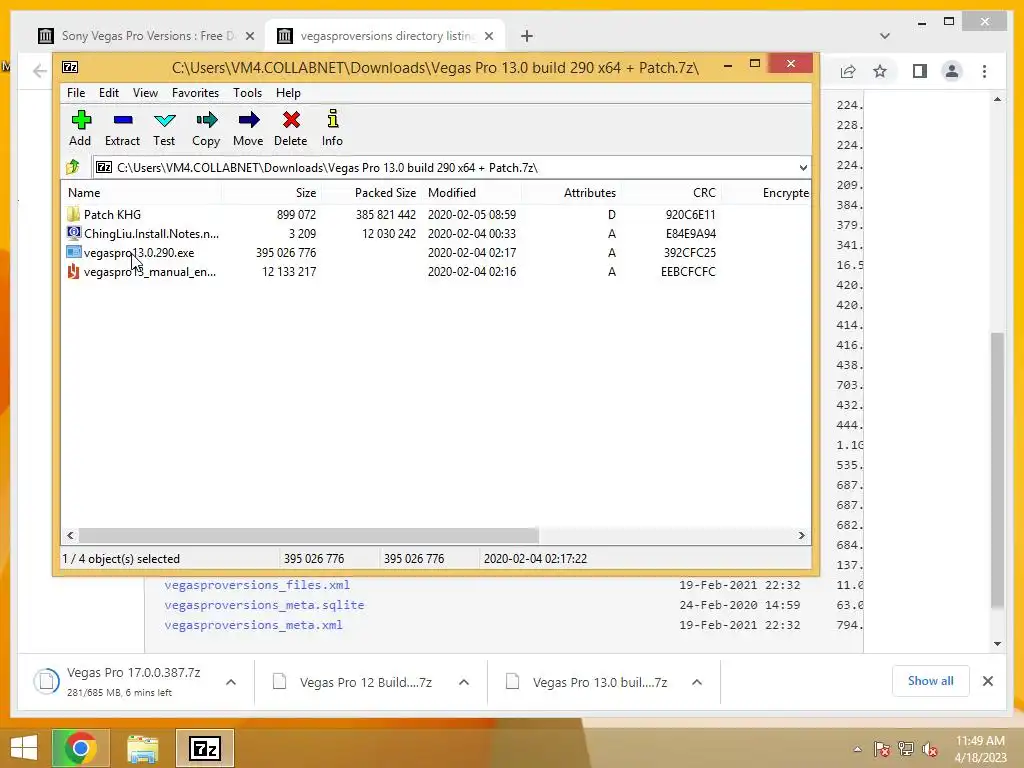The width and height of the screenshot is (1024, 768).
Task: Click the Chrome page scrollbar down arrow
Action: [997, 644]
